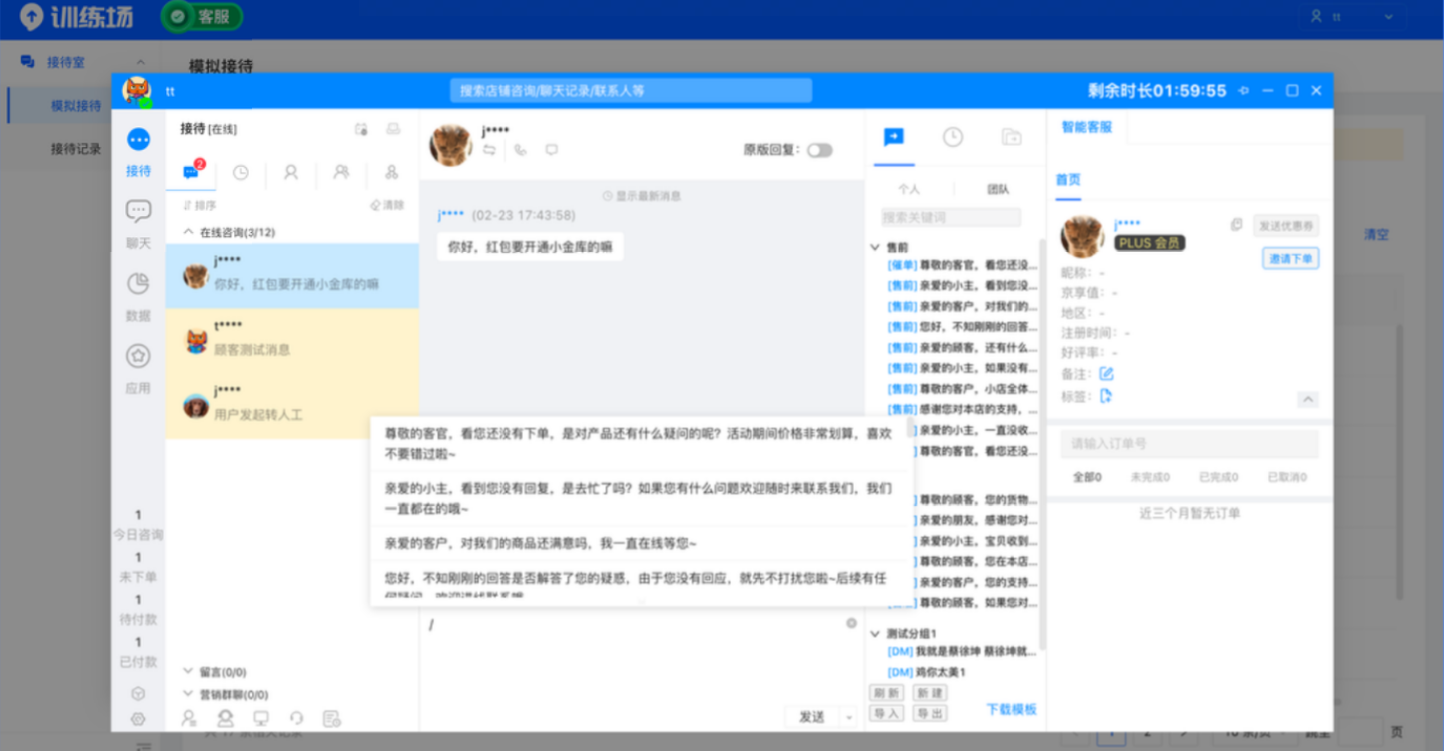Expand the 留言(0/0) group
This screenshot has width=1444, height=751.
click(188, 672)
